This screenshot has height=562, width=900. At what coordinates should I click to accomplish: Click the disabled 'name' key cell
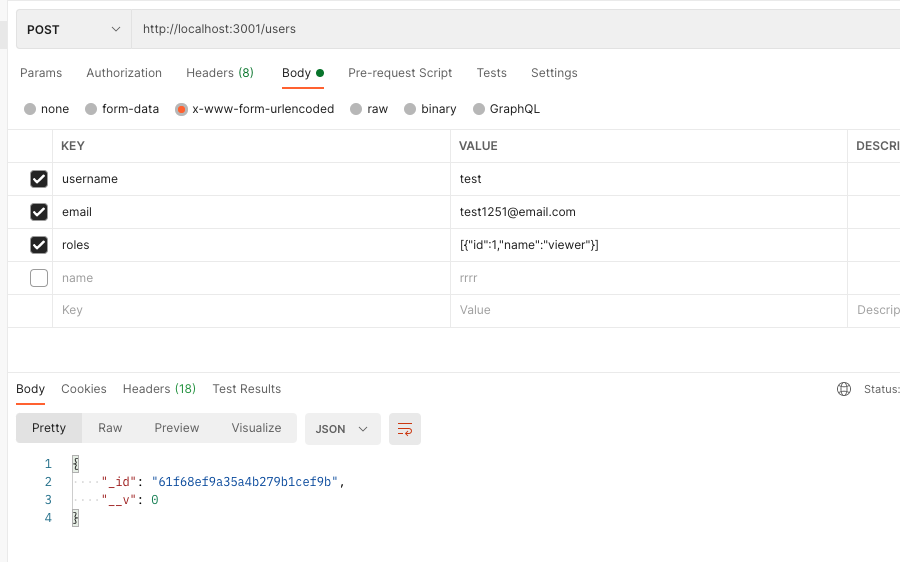[x=251, y=278]
